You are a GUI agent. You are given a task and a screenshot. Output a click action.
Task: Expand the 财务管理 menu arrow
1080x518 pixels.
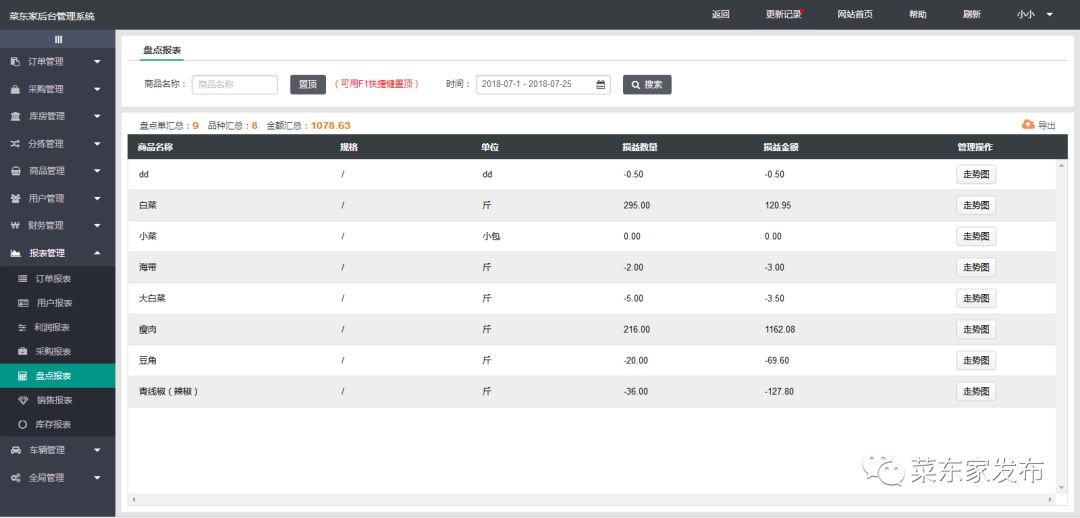(97, 225)
